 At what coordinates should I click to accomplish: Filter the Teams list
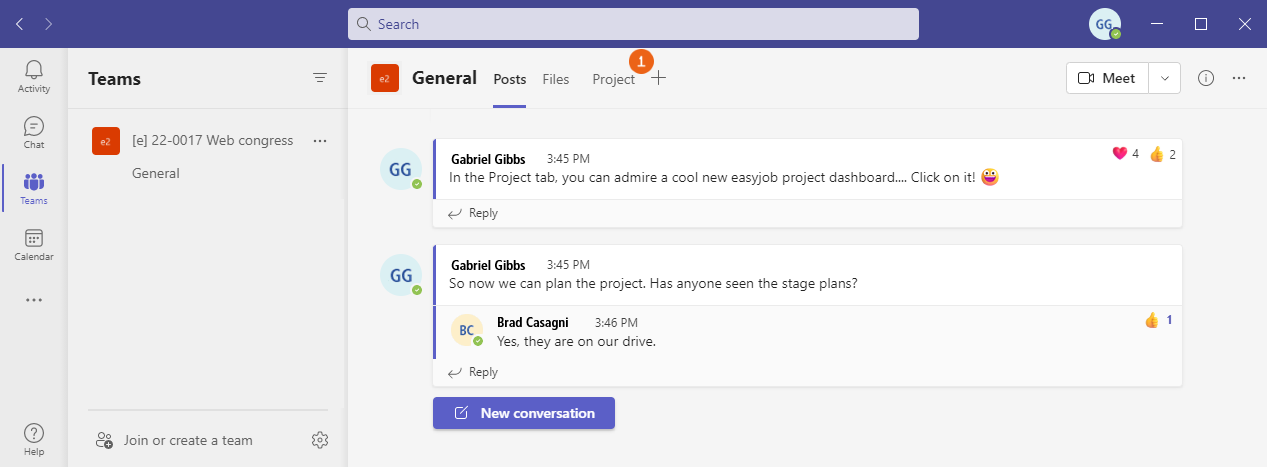pos(320,78)
